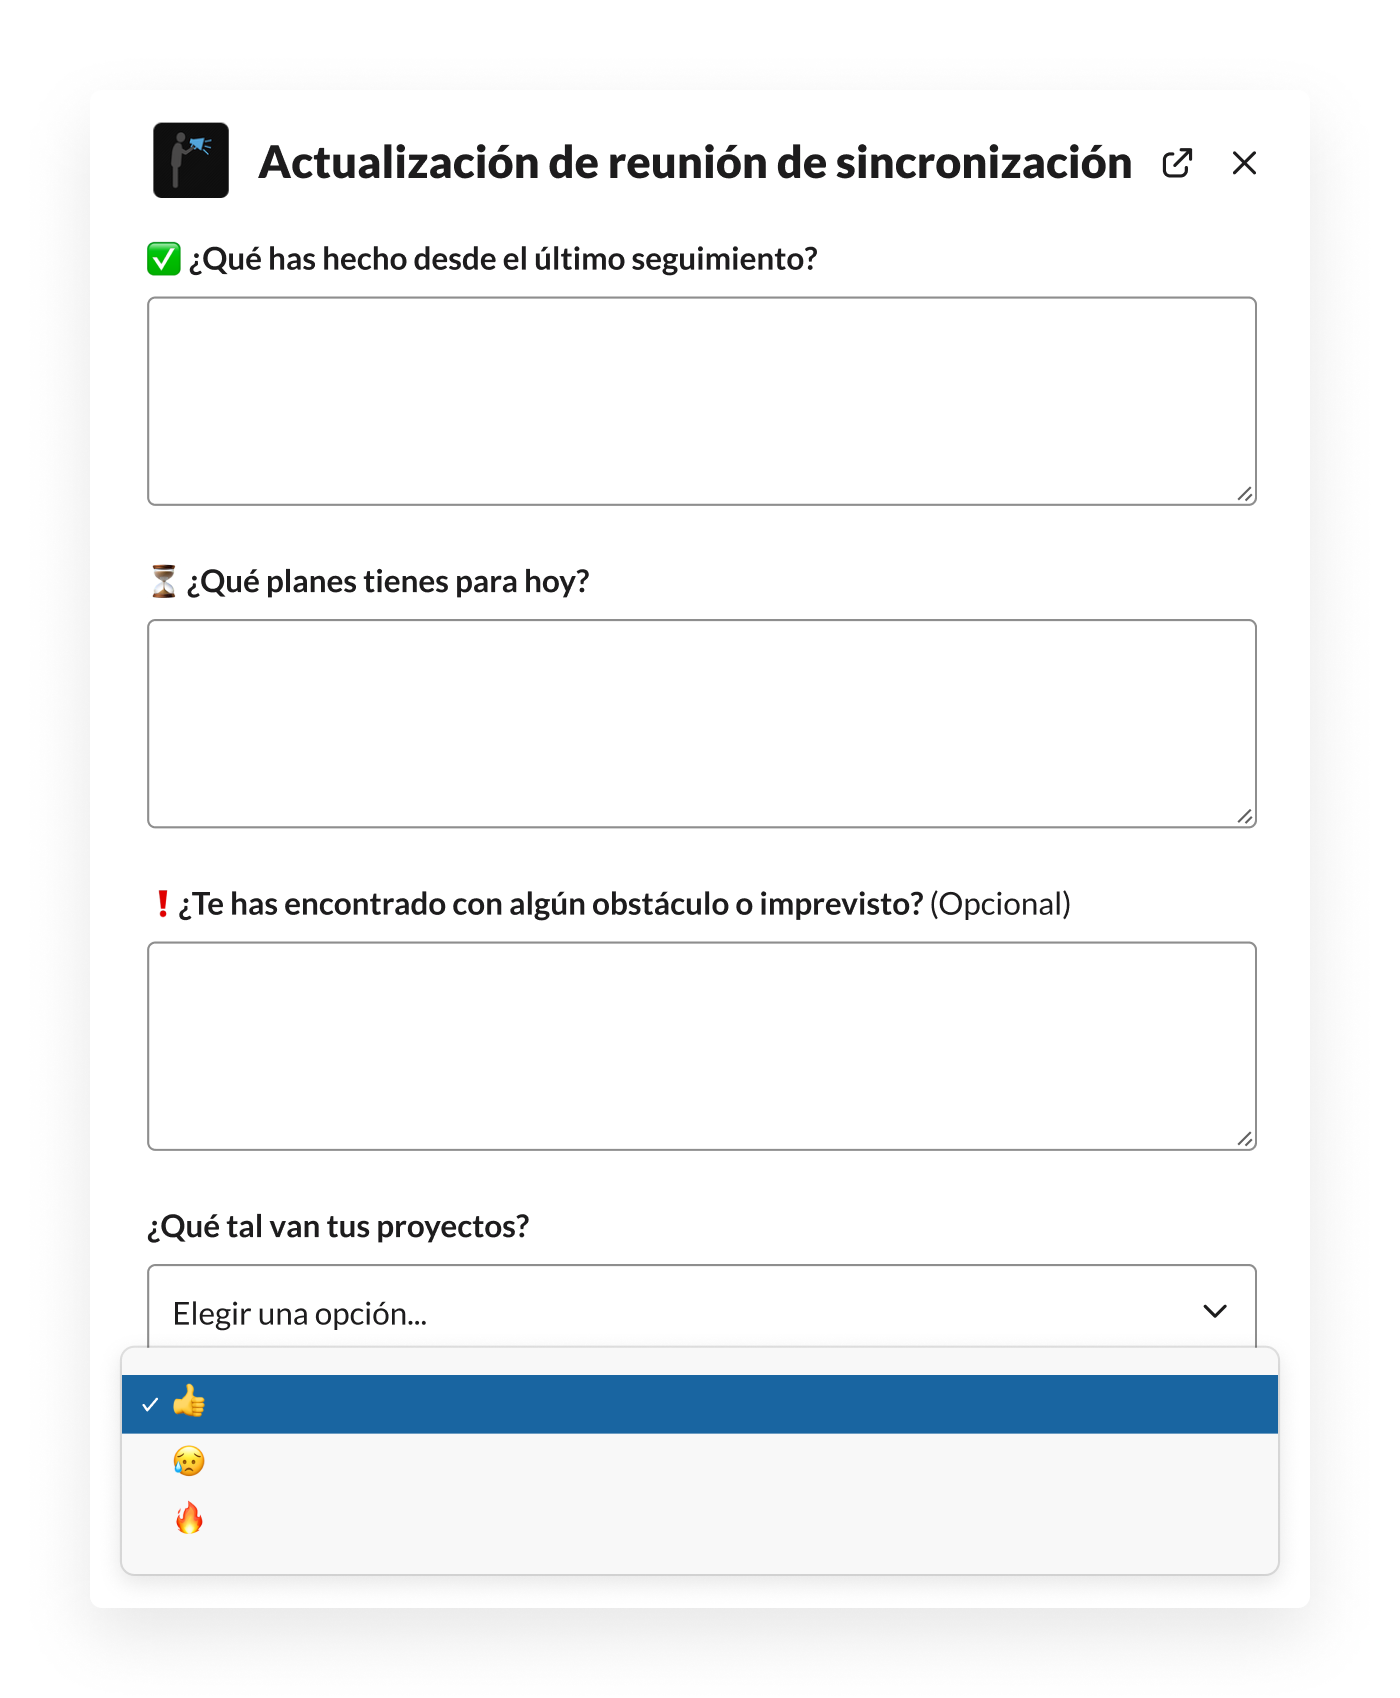Click the "¿Qué tal van tus proyectos?" label
Image resolution: width=1400 pixels, height=1698 pixels.
pos(338,1226)
